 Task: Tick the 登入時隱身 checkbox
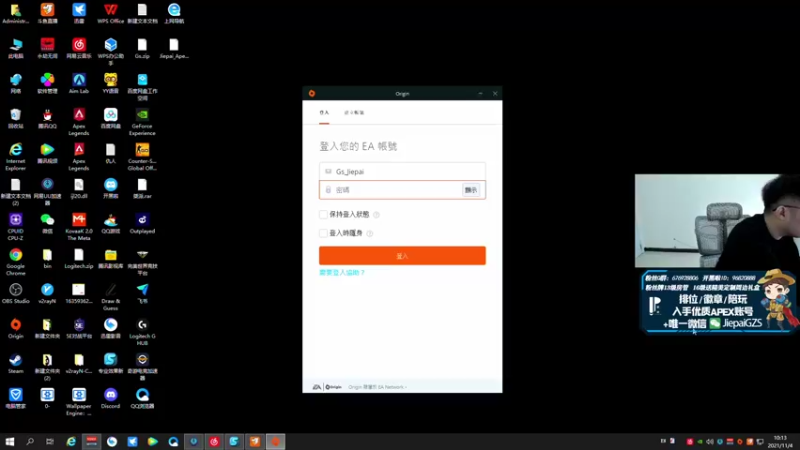(x=323, y=233)
